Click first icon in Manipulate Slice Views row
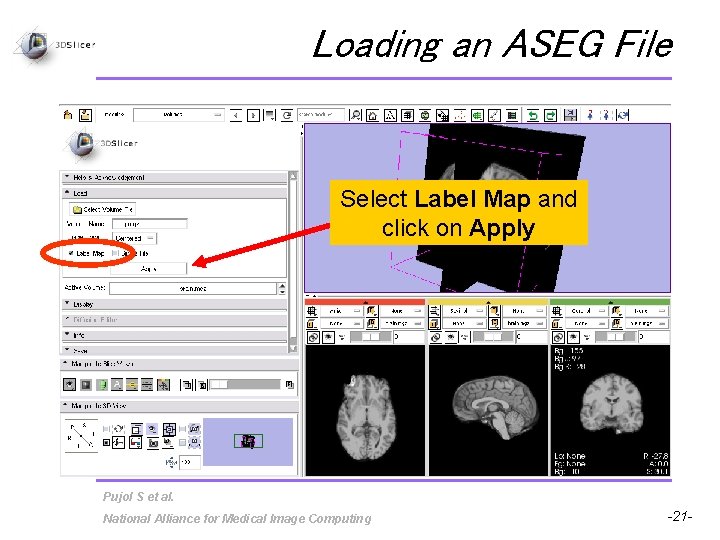Image resolution: width=720 pixels, height=540 pixels. (69, 384)
